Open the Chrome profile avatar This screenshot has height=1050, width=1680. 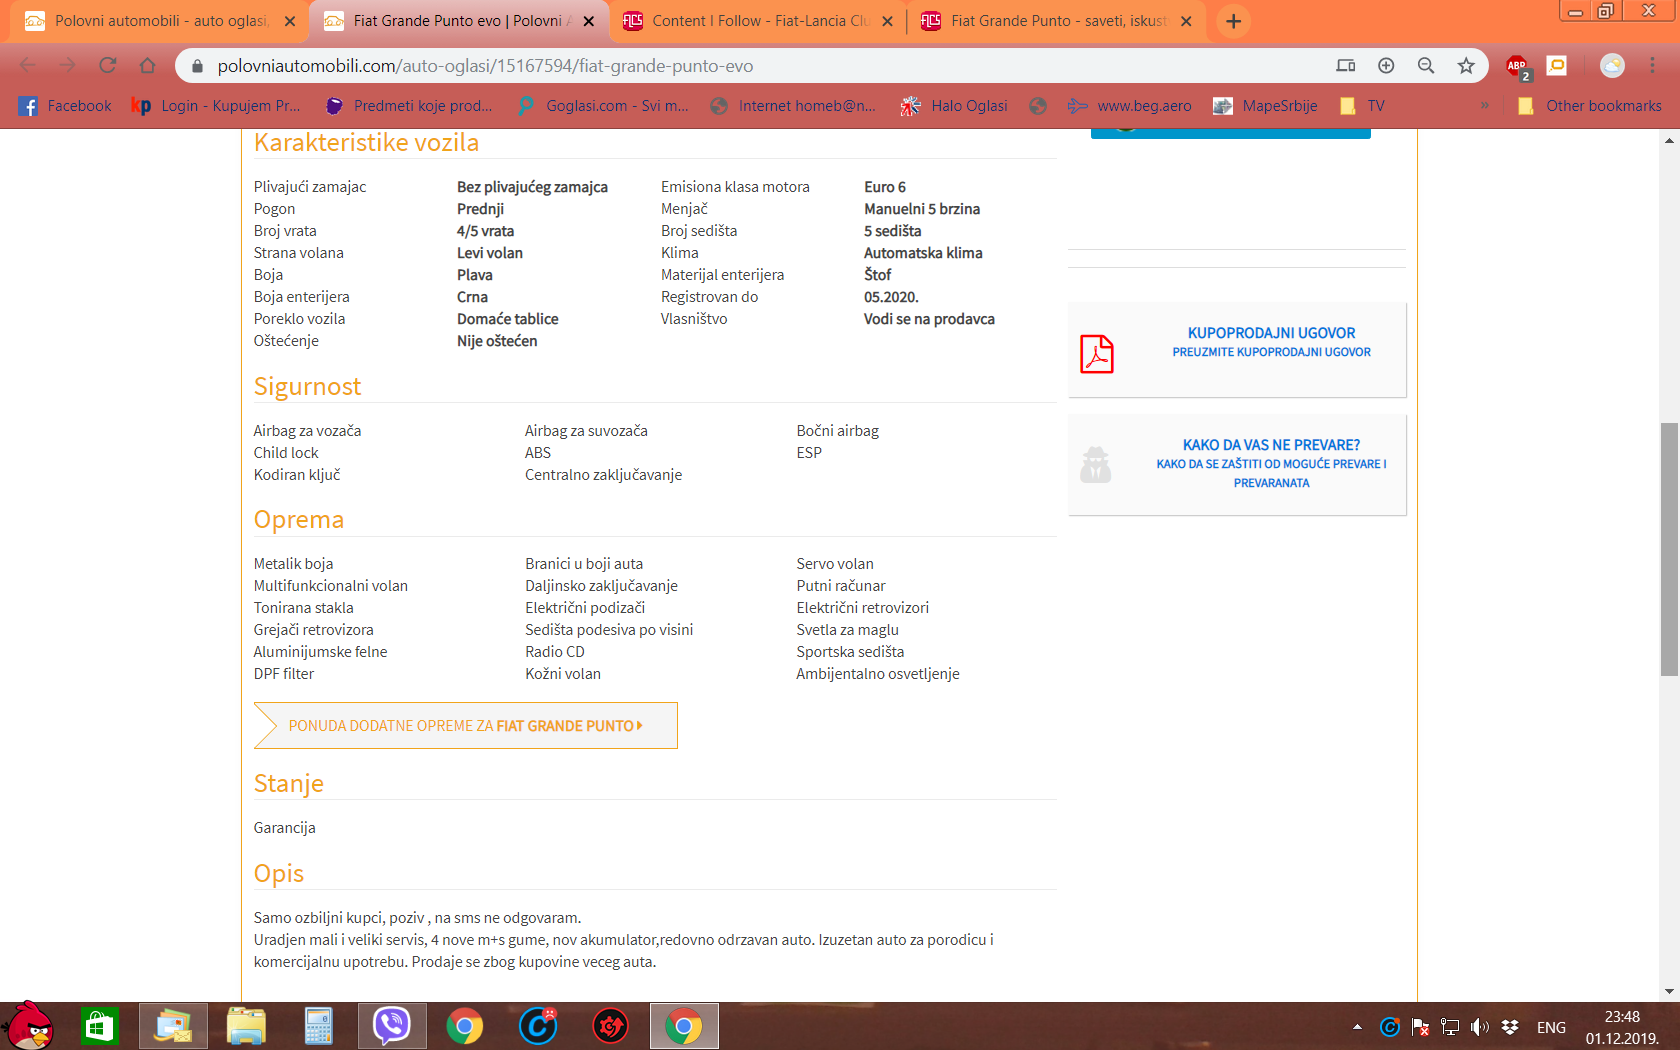click(x=1612, y=65)
